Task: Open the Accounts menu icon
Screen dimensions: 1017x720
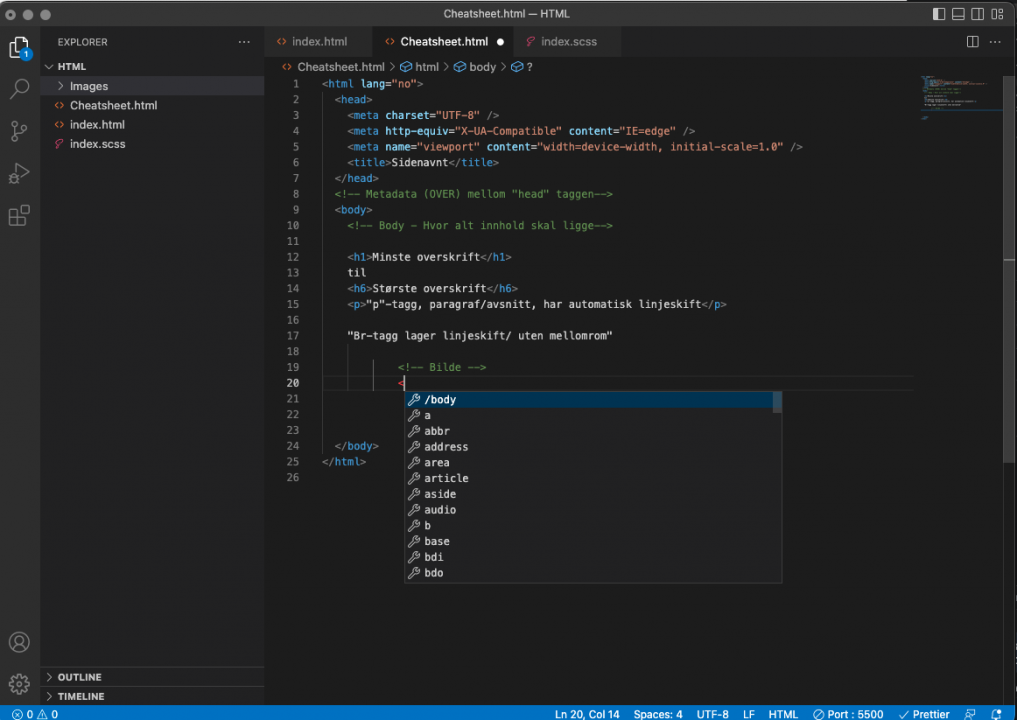Action: 19,642
